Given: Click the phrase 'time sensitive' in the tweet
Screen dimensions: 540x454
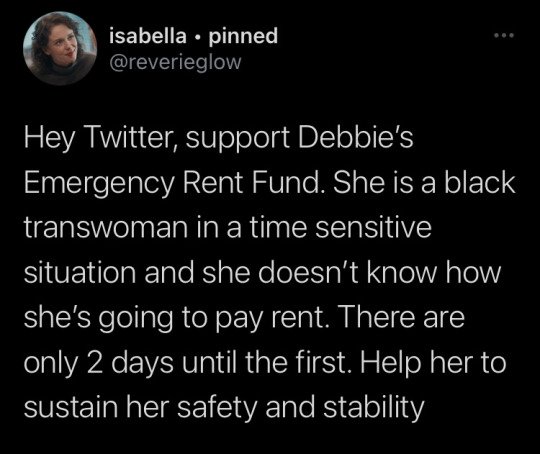Looking at the screenshot, I should [341, 227].
